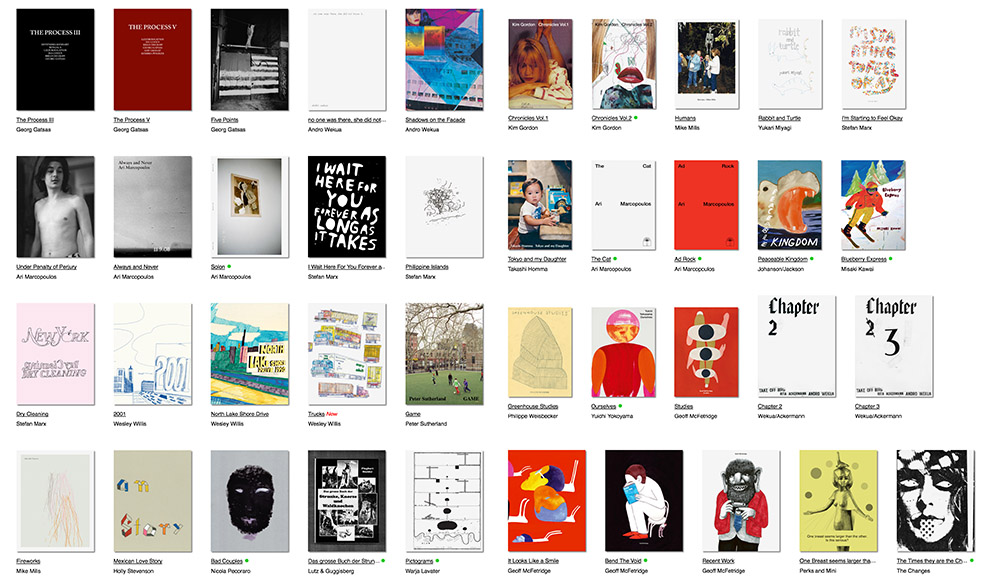
Task: Open the Peaceable Kingdom title link
Action: pyautogui.click(x=783, y=259)
